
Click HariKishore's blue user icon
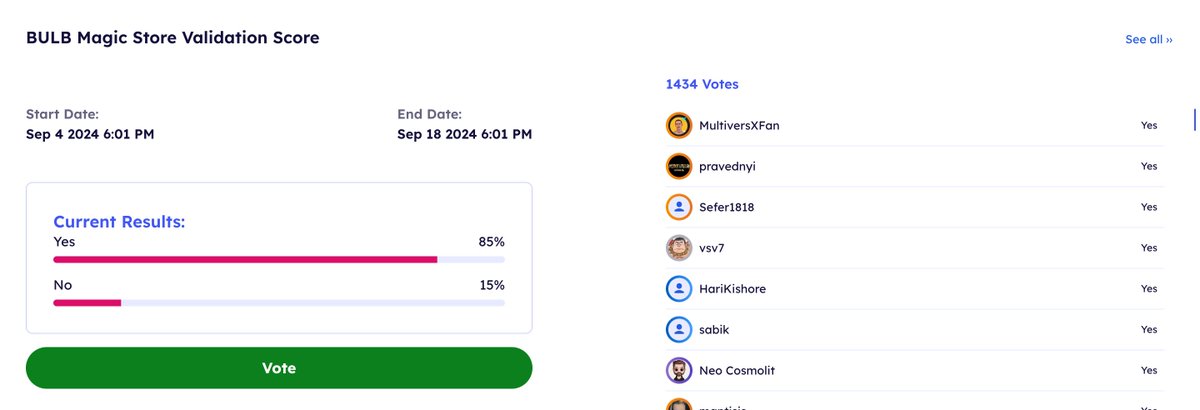(679, 289)
